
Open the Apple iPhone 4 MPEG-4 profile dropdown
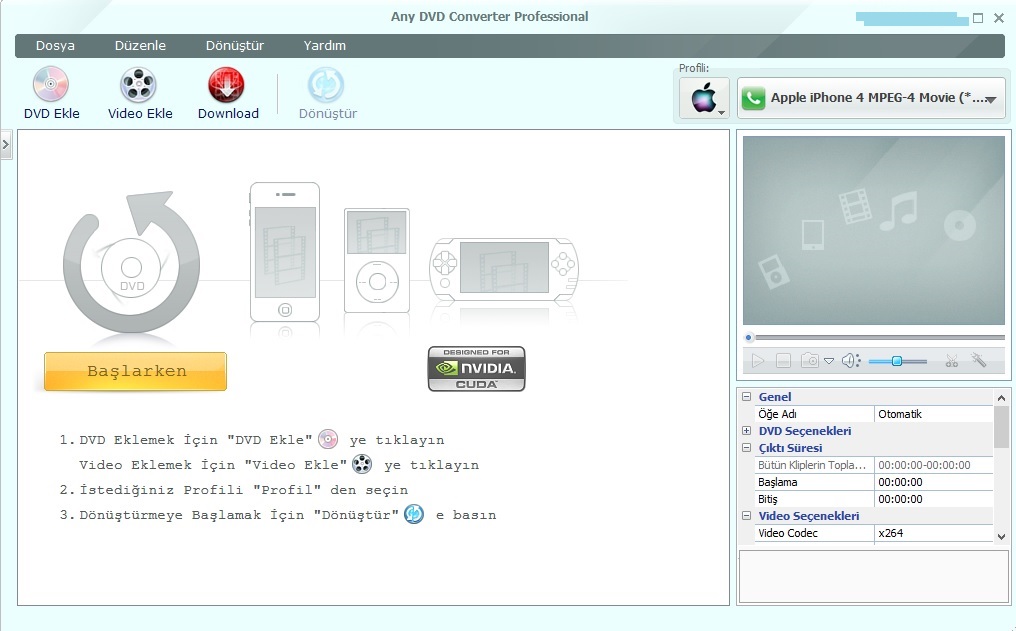(x=871, y=99)
